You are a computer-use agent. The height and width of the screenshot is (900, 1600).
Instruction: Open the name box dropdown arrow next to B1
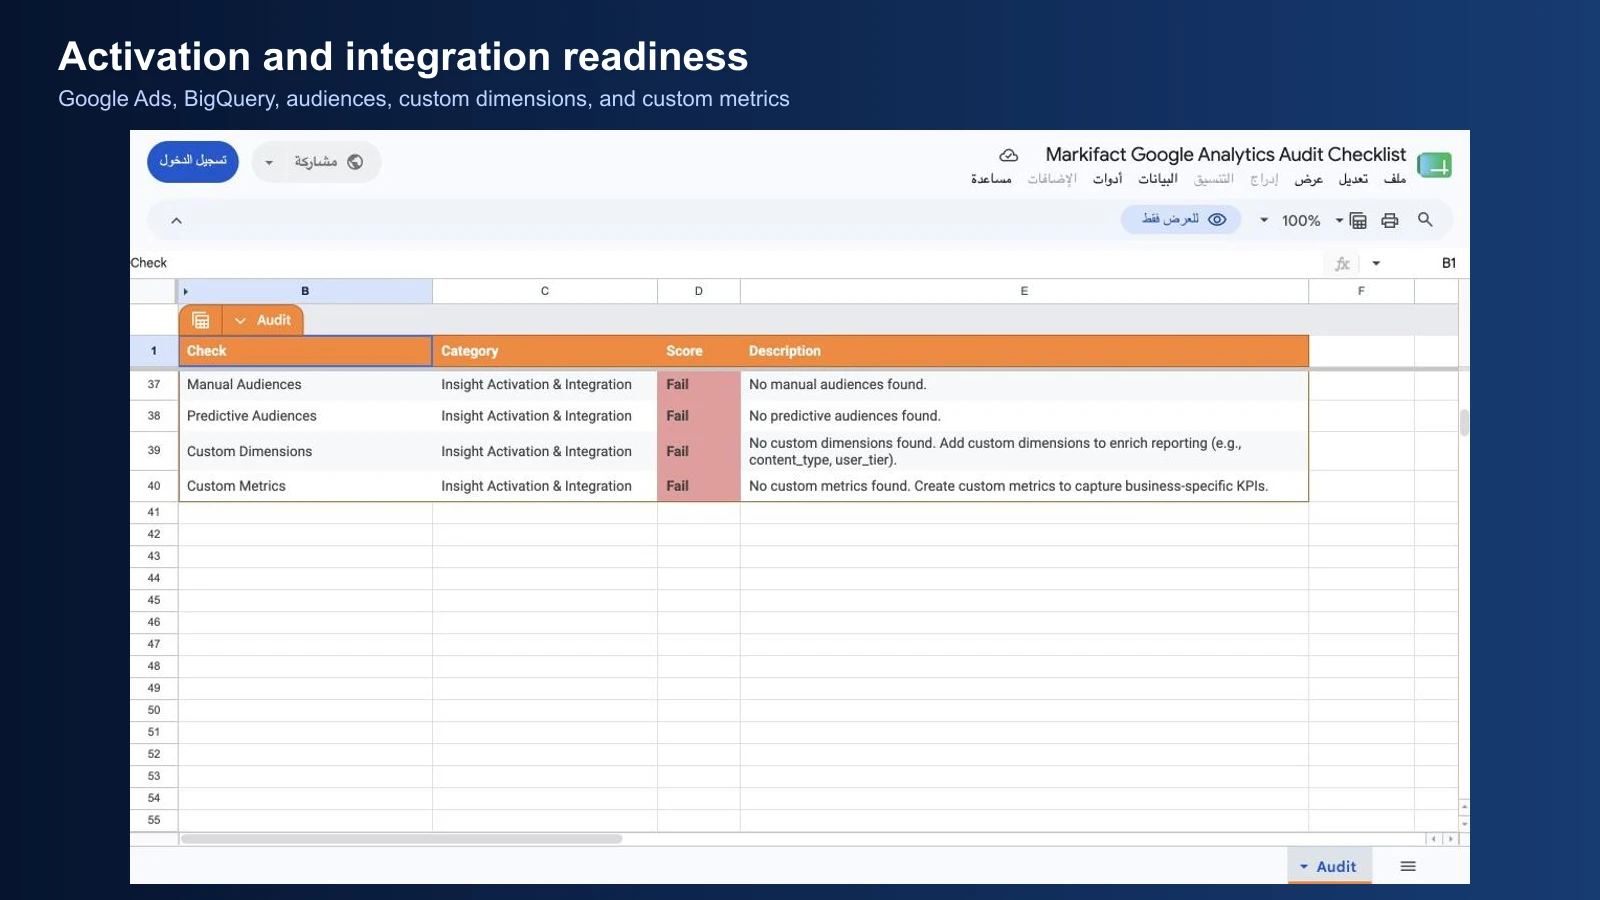1376,264
